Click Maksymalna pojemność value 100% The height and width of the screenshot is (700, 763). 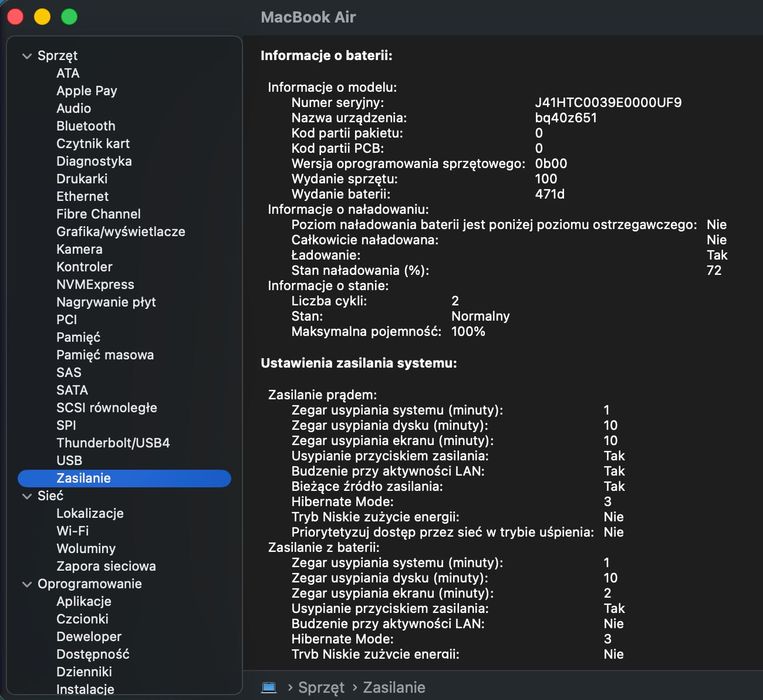pos(468,332)
